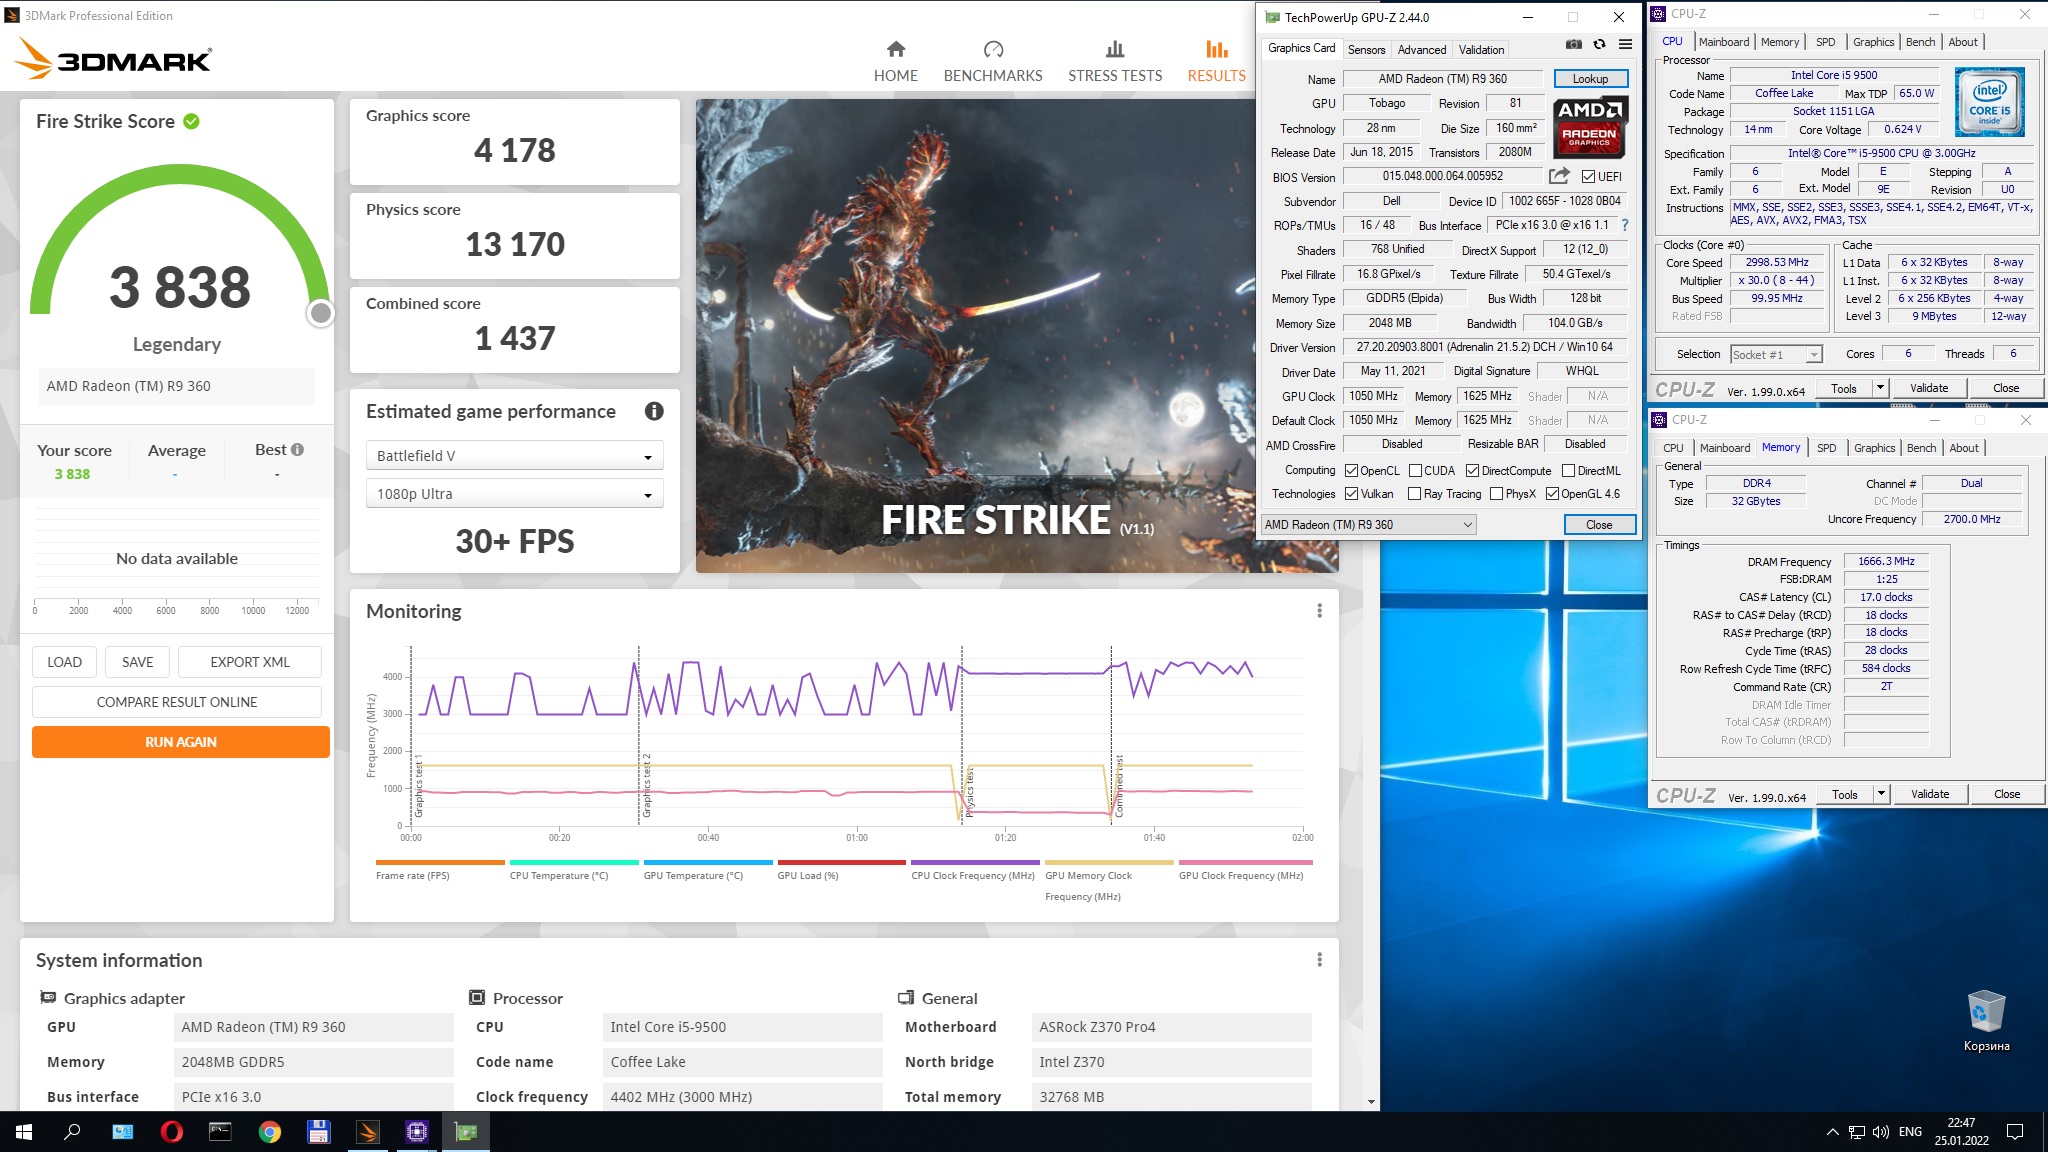Click the green validation checkmark next to Fire Strike Score
The width and height of the screenshot is (2048, 1152).
point(192,121)
